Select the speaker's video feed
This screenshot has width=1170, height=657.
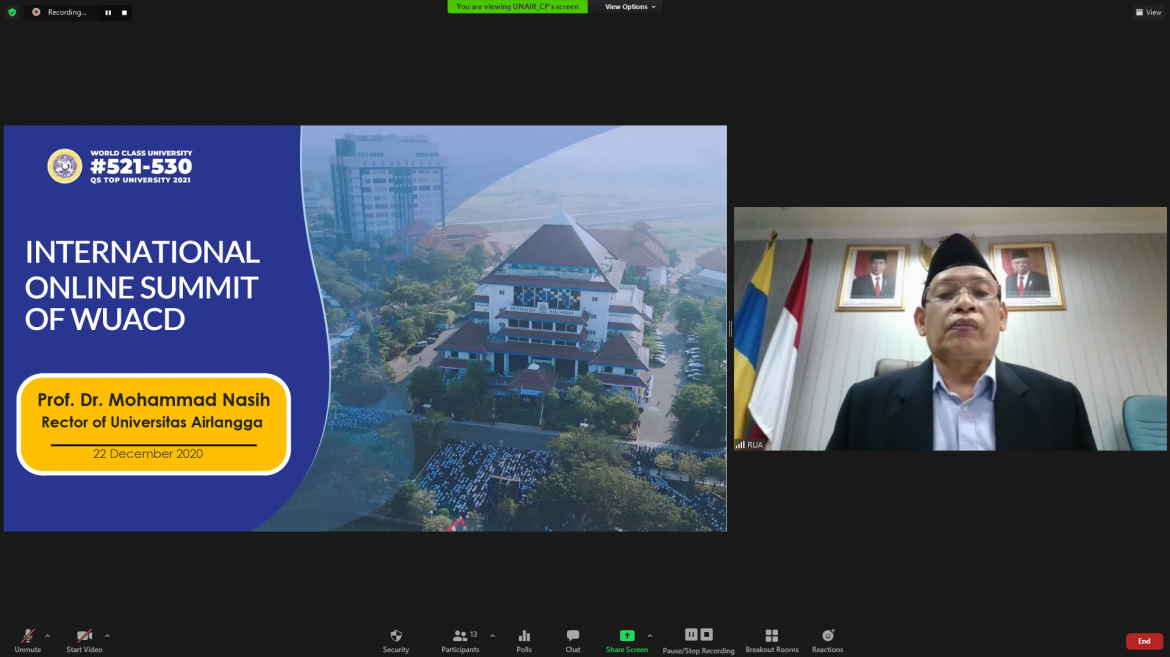(950, 328)
